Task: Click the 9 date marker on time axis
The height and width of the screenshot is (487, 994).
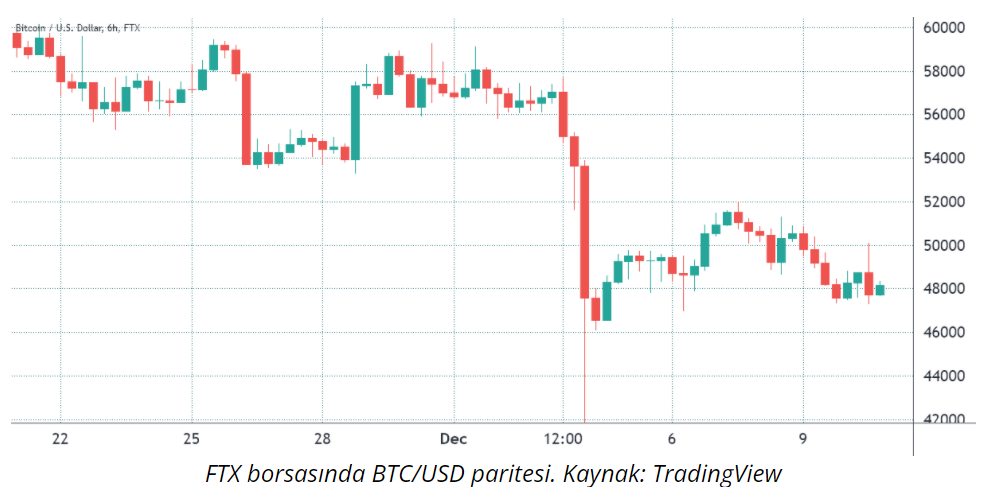Action: click(803, 439)
